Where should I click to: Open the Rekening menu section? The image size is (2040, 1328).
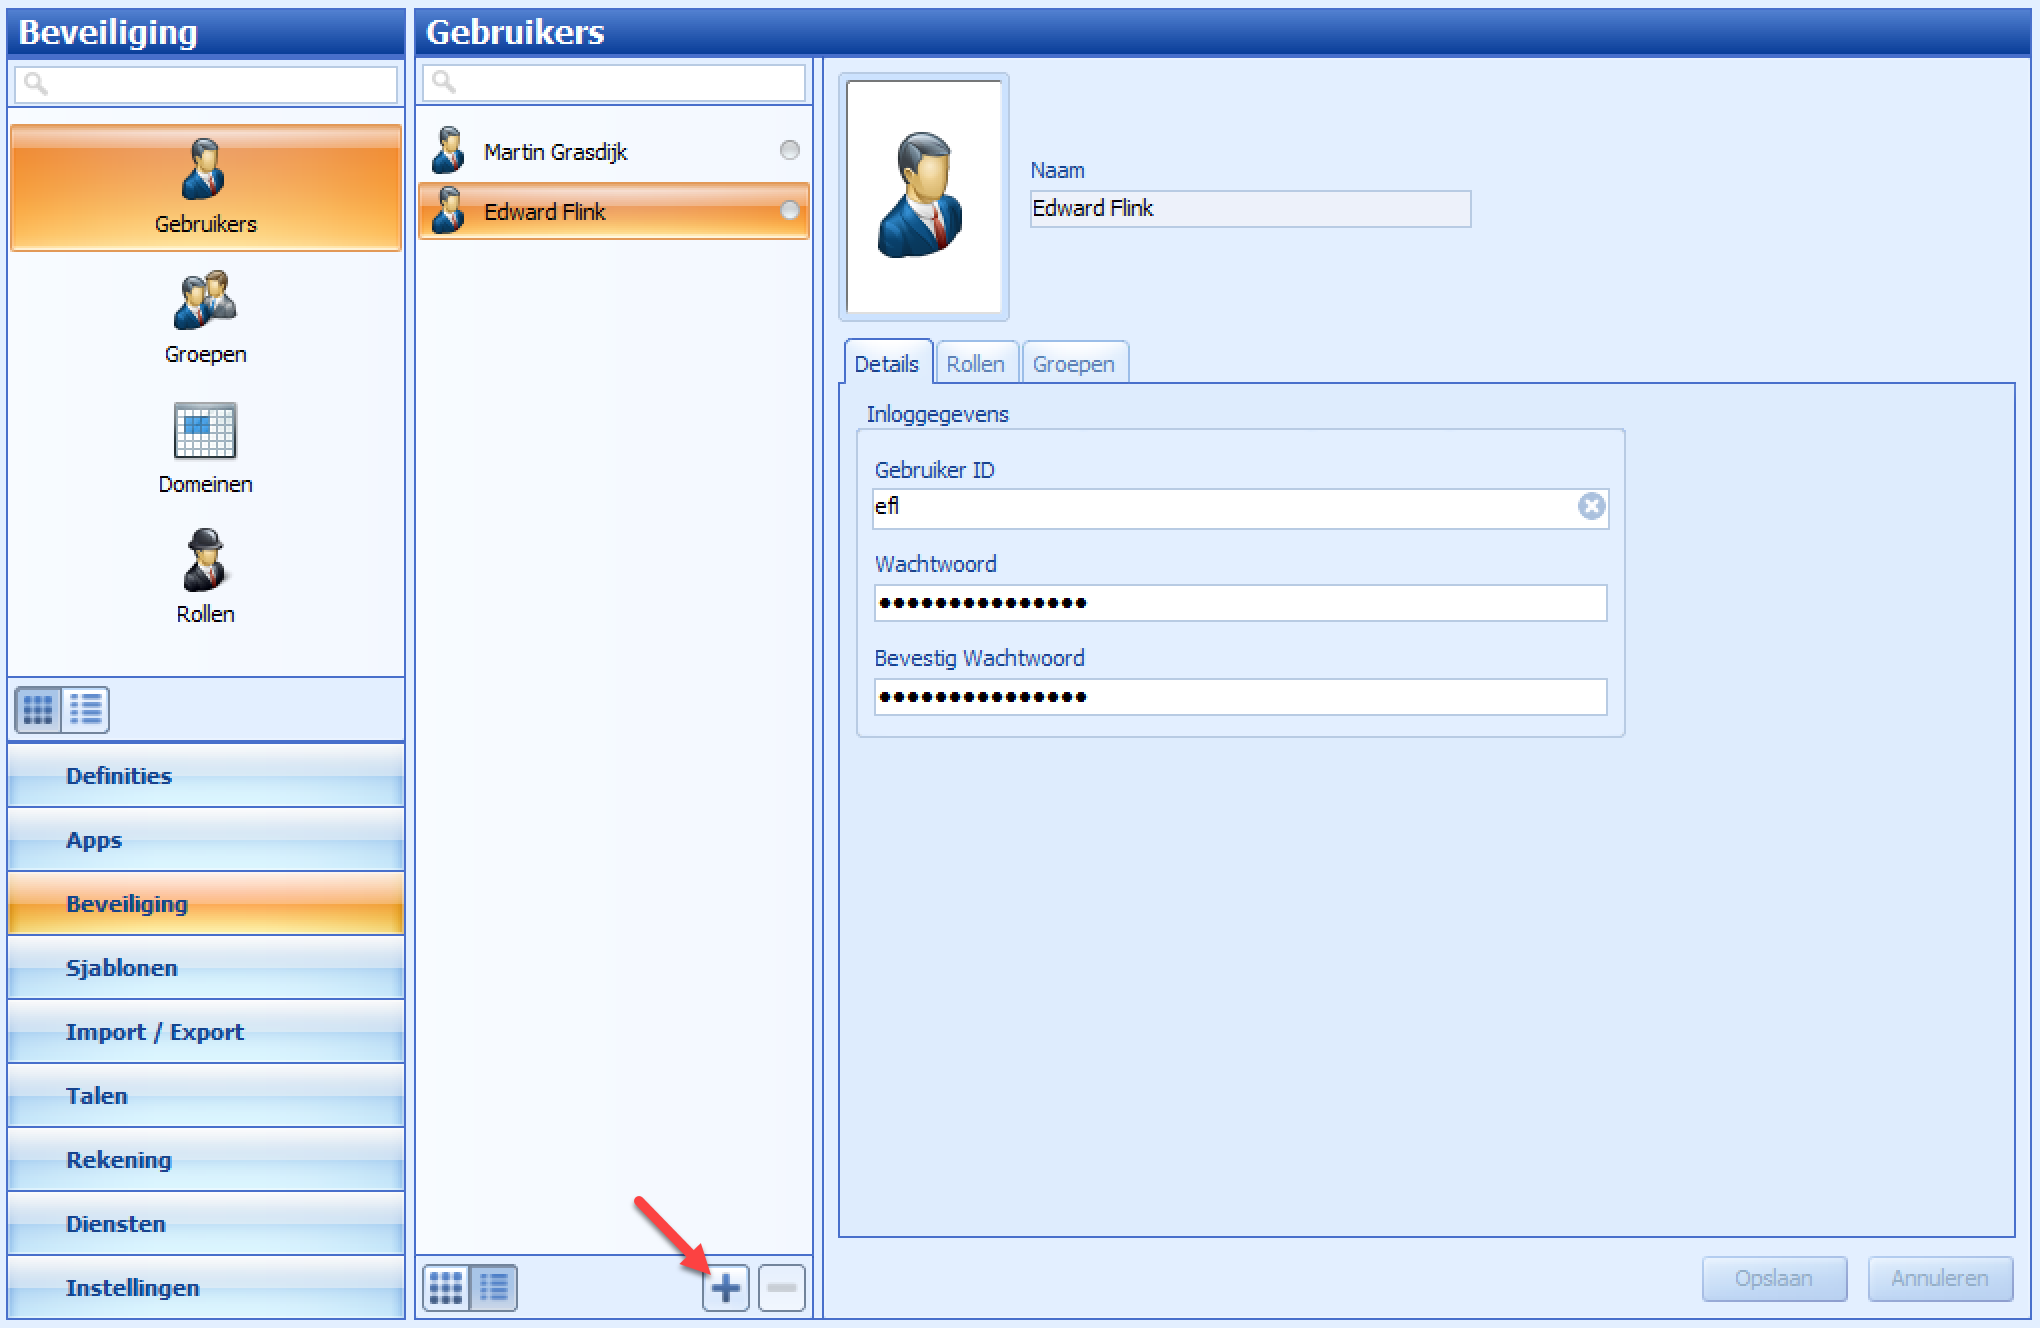(206, 1160)
